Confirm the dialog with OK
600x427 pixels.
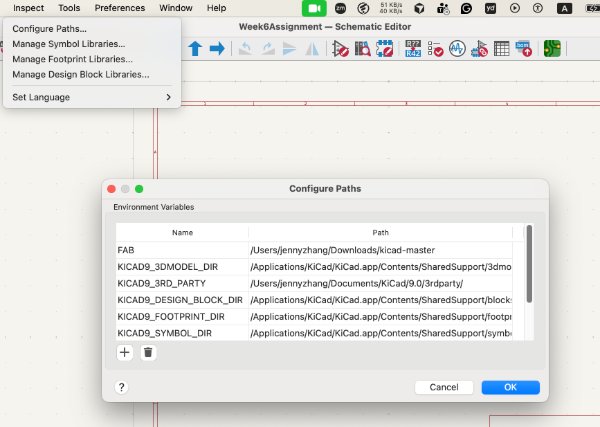click(x=510, y=387)
